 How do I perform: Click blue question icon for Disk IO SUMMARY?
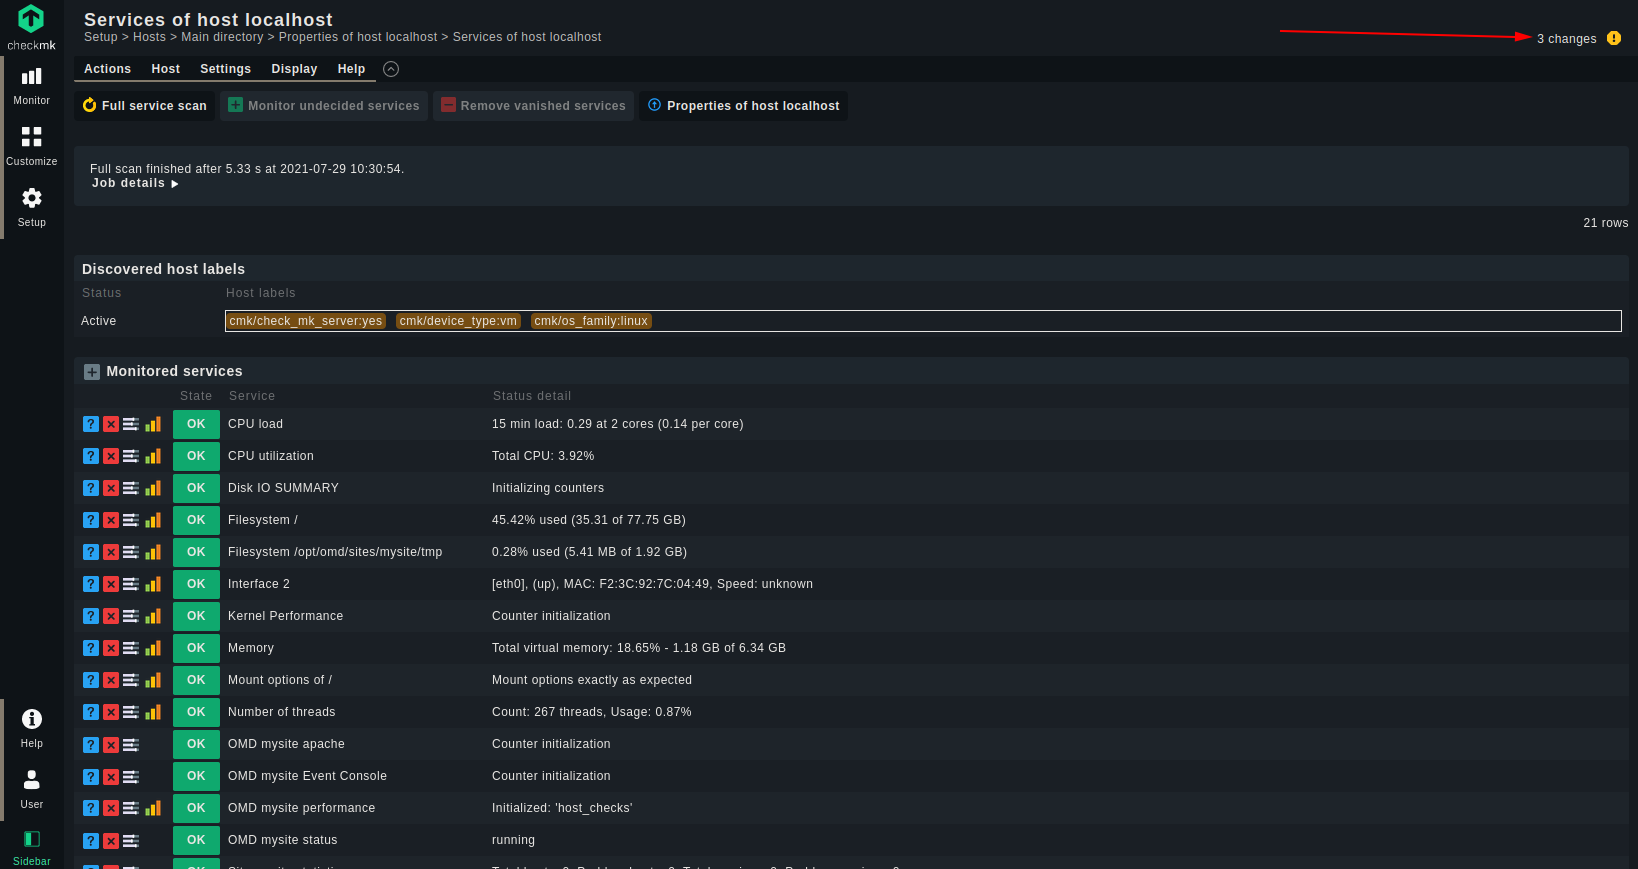pos(91,488)
